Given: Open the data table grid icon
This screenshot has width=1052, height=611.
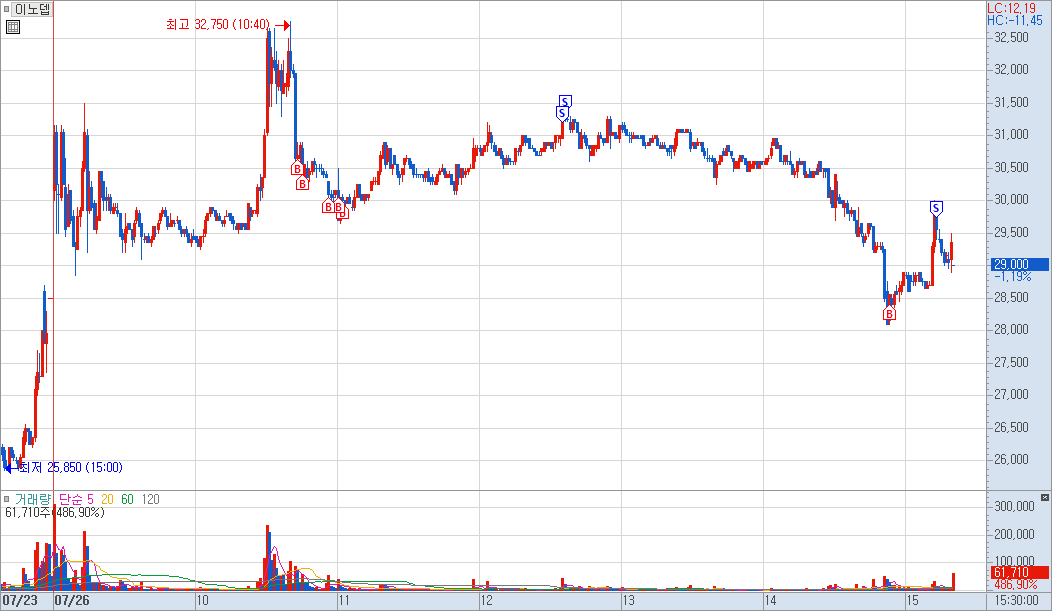Looking at the screenshot, I should point(13,27).
